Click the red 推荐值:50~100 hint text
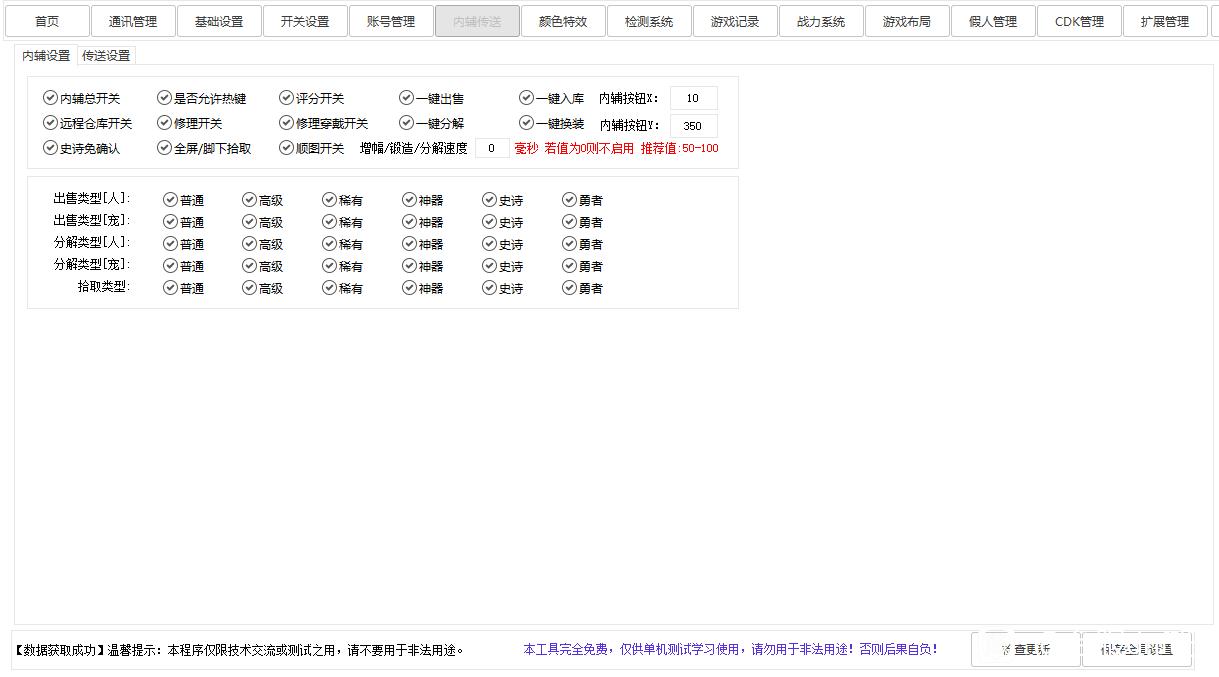 680,148
